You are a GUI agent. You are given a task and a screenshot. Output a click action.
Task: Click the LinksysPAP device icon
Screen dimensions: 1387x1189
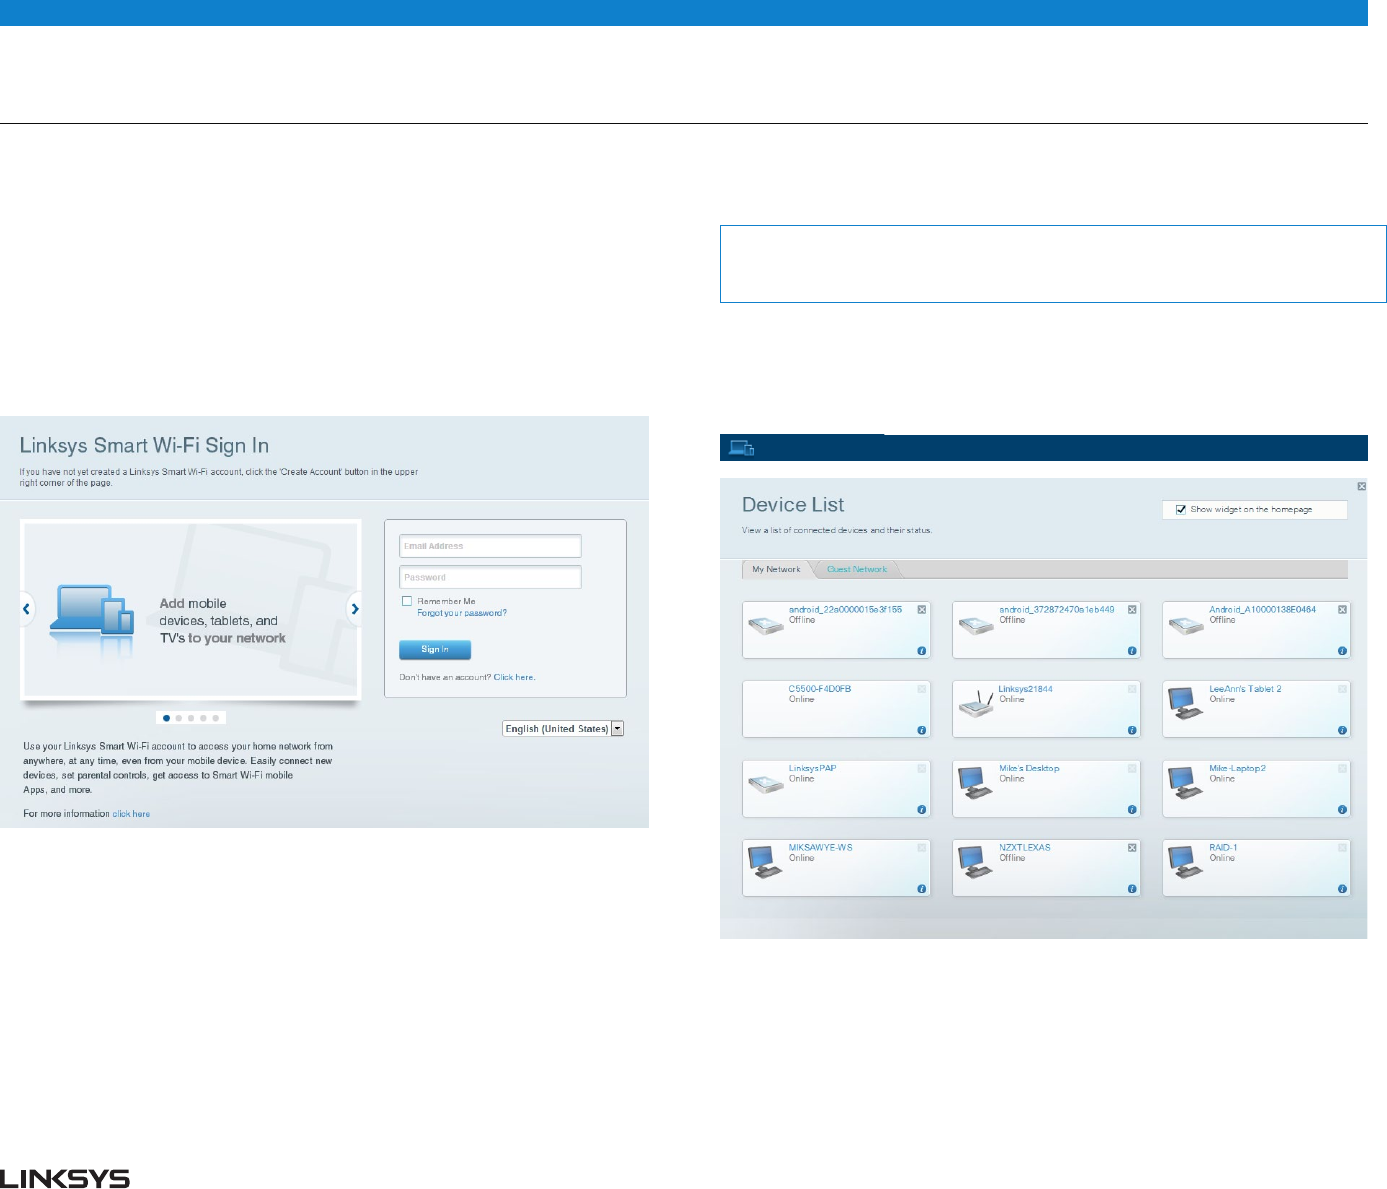click(766, 785)
